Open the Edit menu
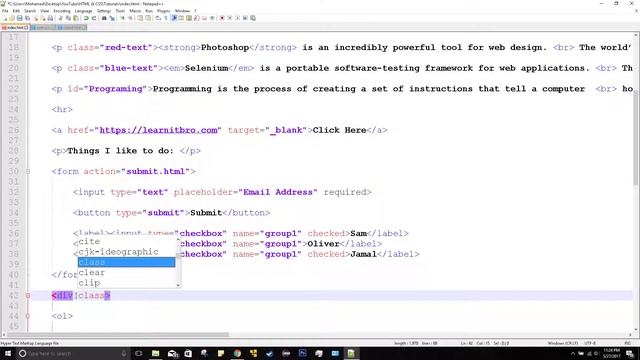 16,11
